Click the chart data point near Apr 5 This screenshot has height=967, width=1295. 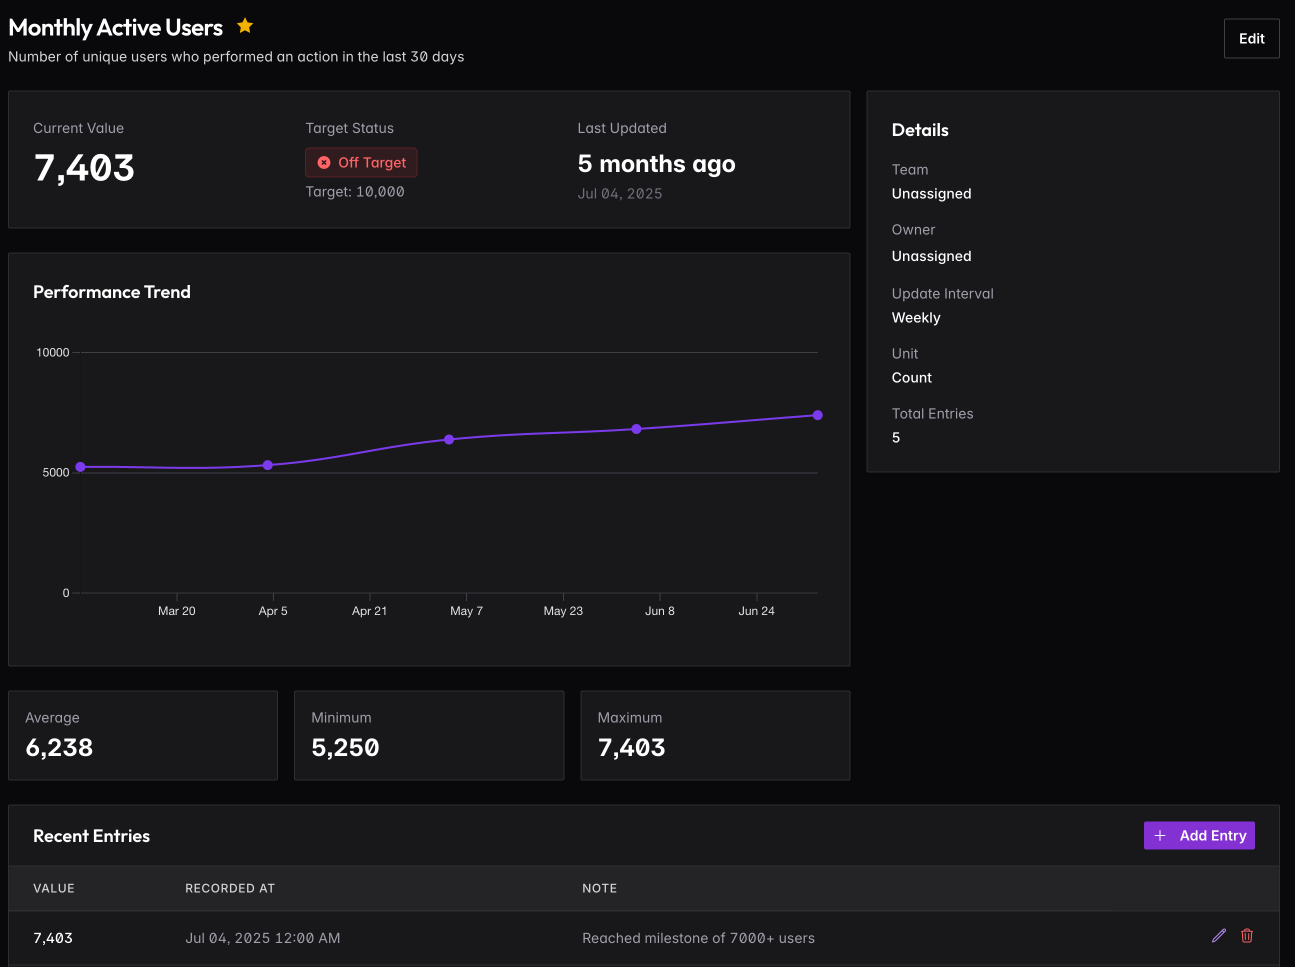coord(267,465)
